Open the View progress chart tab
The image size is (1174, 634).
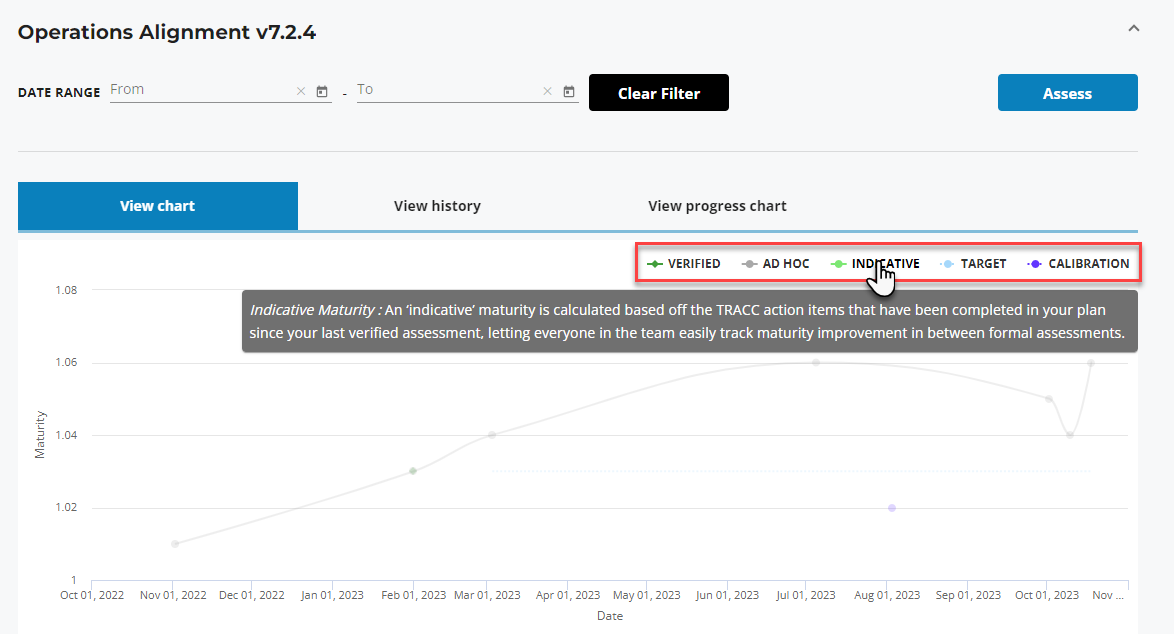[717, 206]
